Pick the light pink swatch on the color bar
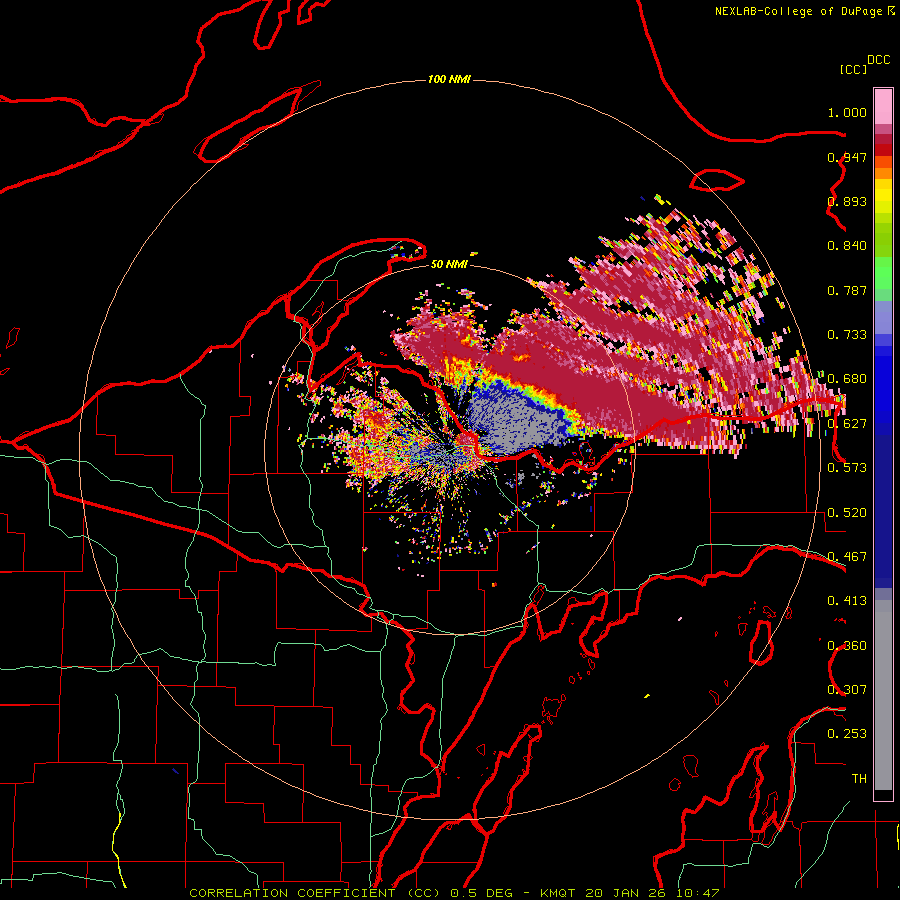Image resolution: width=900 pixels, height=900 pixels. (x=883, y=106)
